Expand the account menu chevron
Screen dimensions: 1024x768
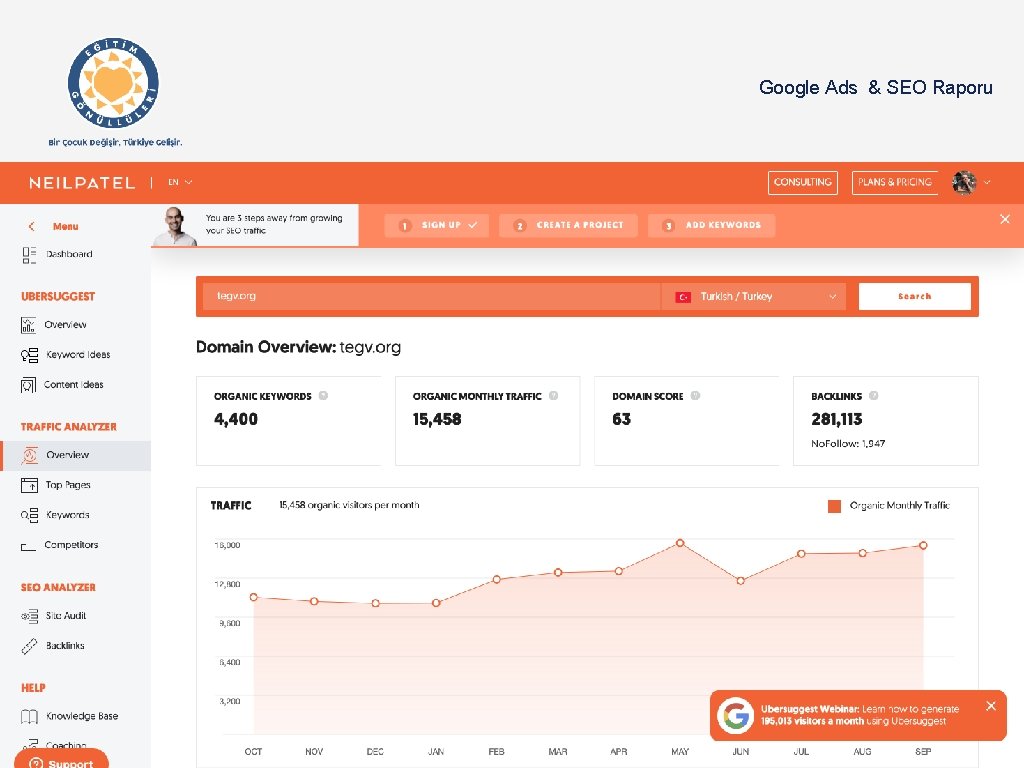pyautogui.click(x=987, y=183)
